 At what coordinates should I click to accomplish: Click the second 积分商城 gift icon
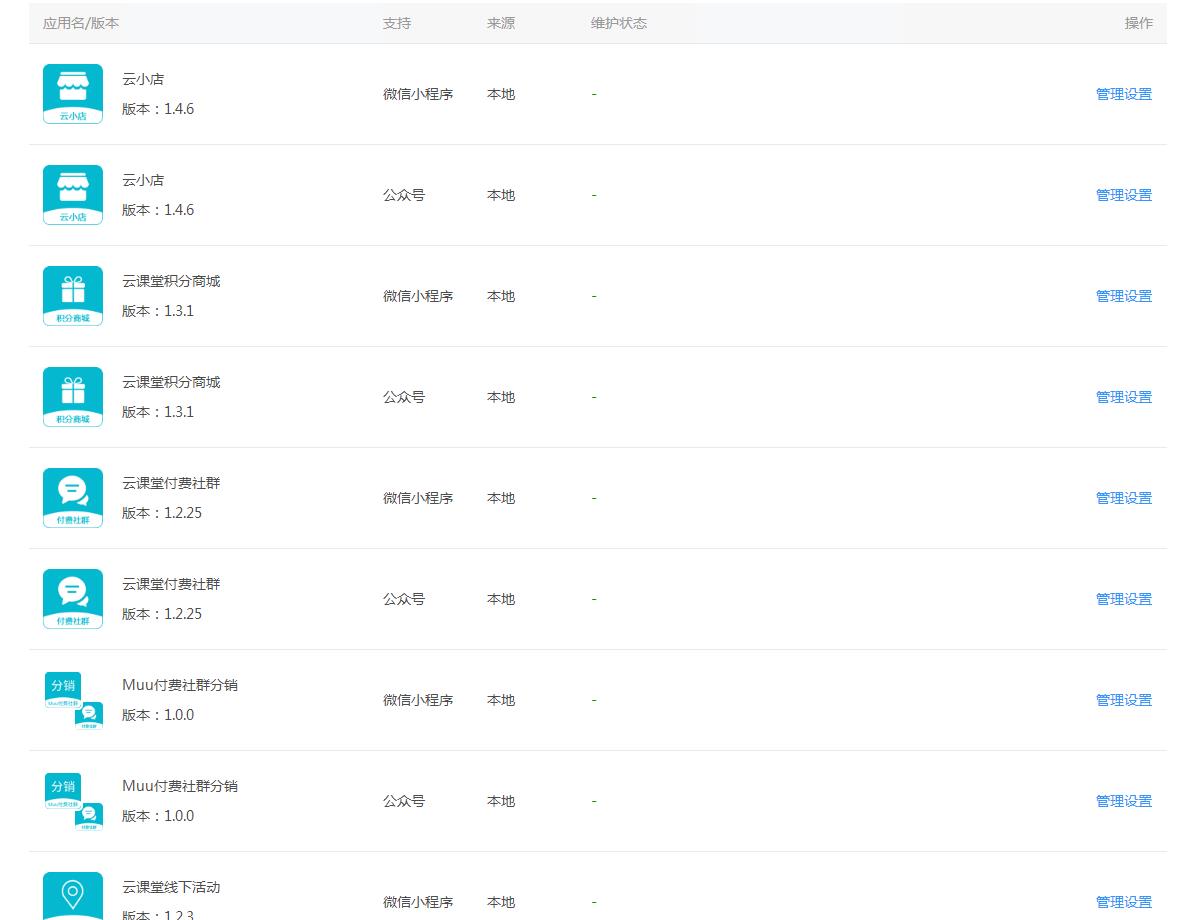(72, 396)
